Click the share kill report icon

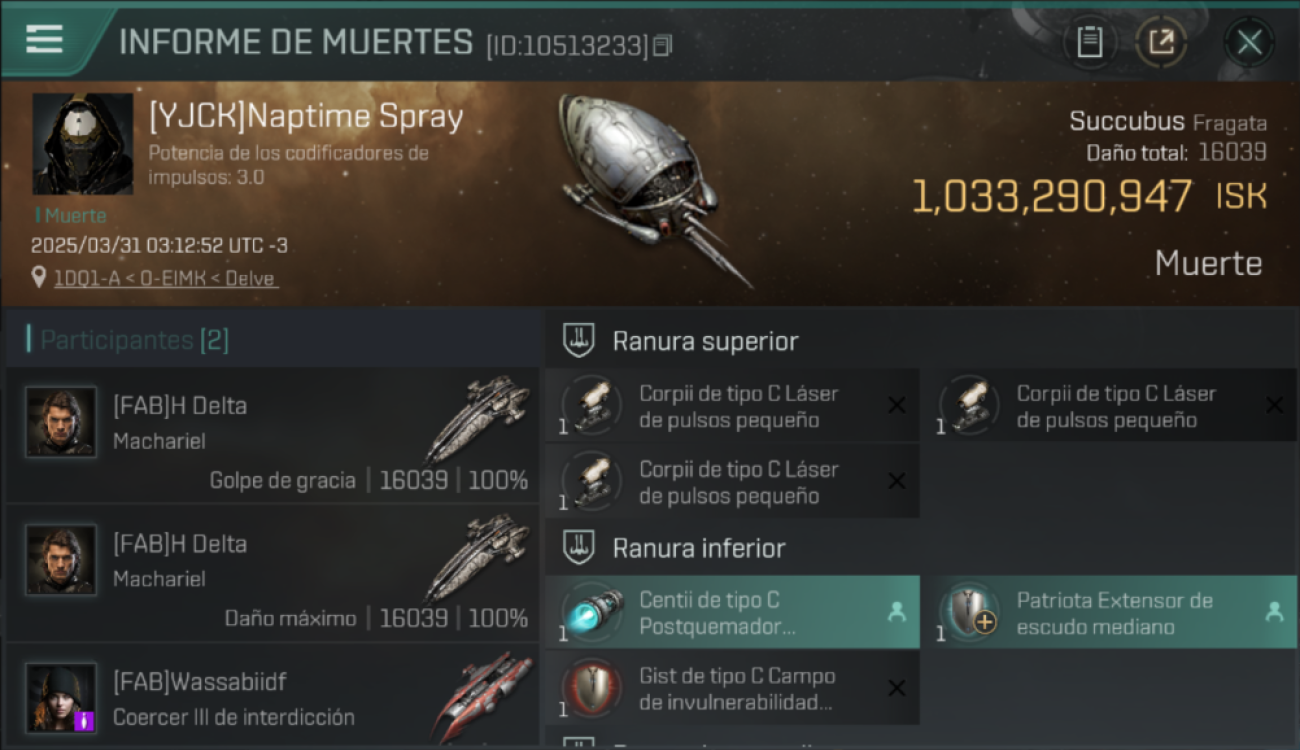click(x=1161, y=42)
